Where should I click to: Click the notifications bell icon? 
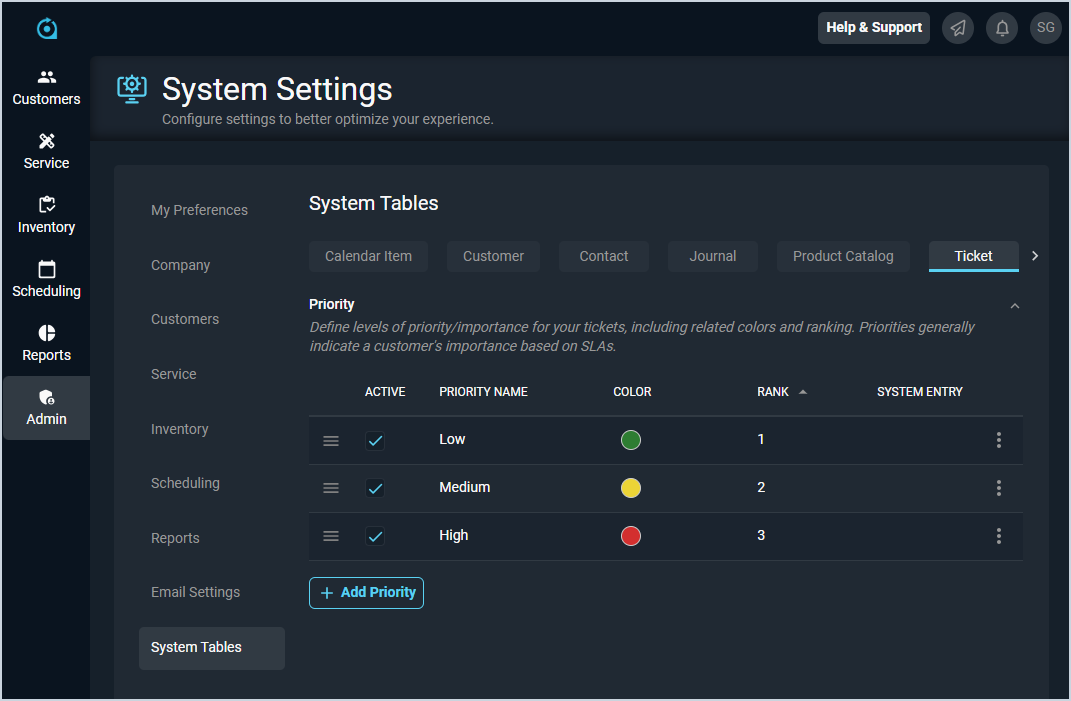[1002, 28]
